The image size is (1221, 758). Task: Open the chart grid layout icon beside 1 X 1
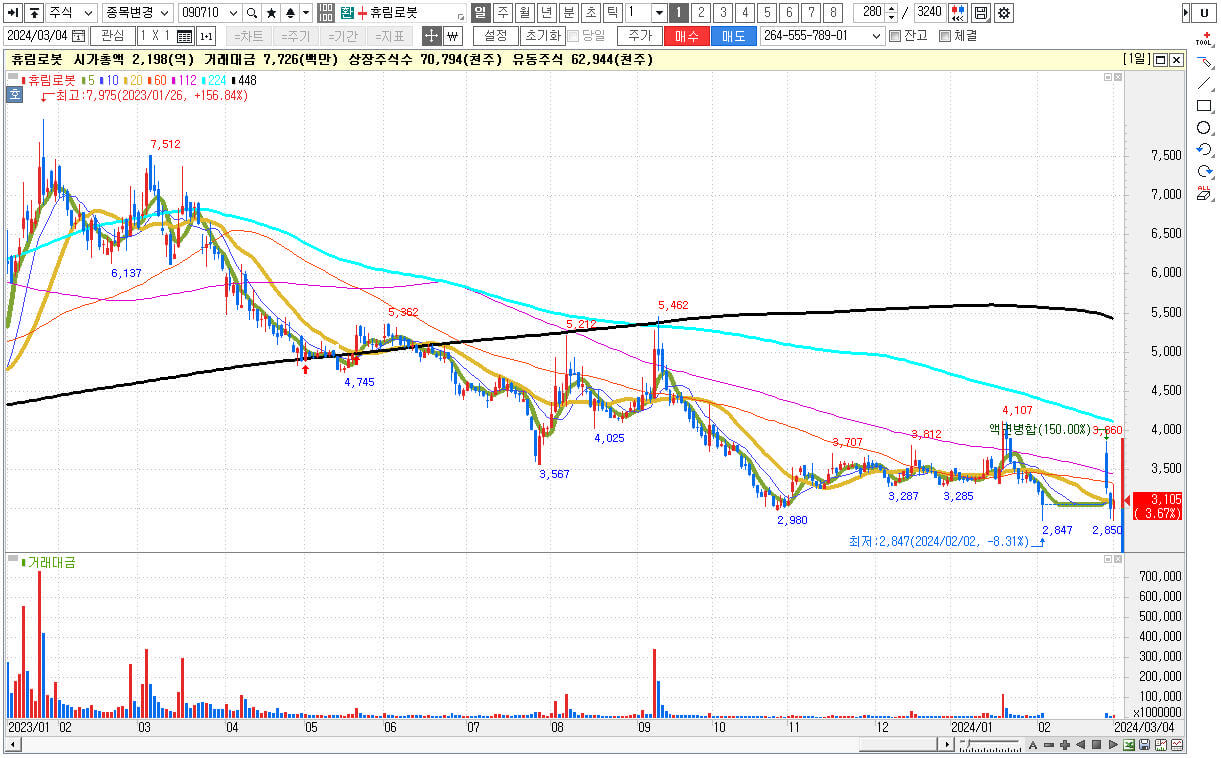[x=184, y=36]
